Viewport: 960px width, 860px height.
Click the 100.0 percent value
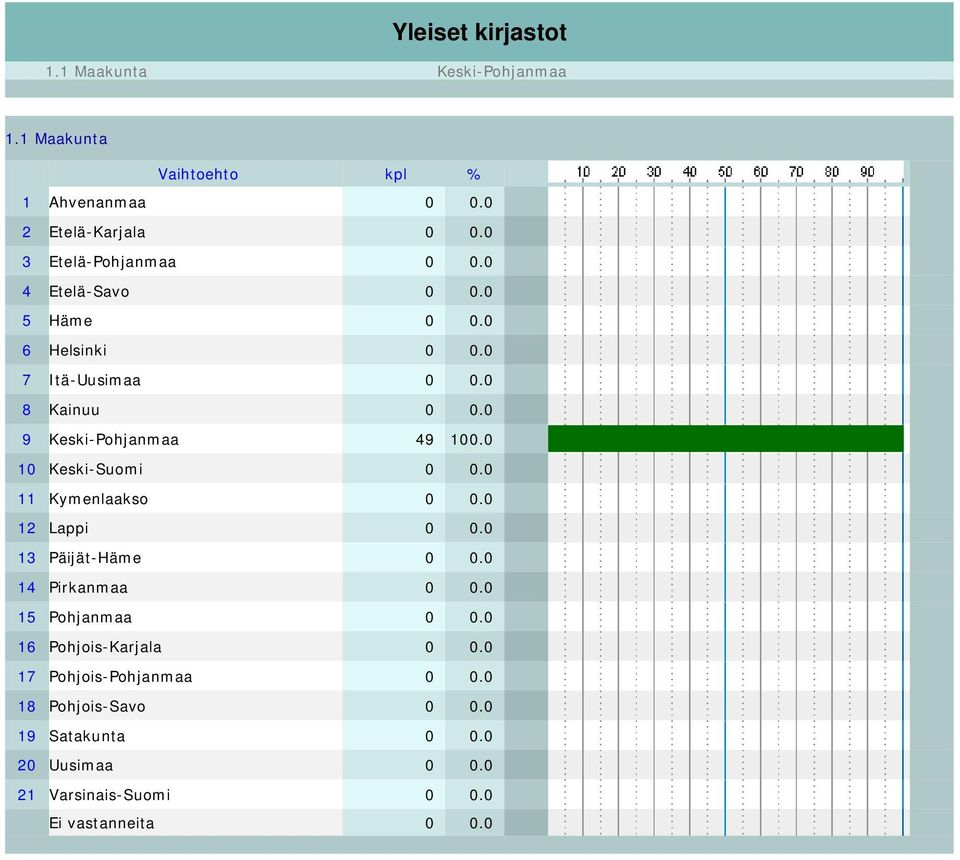point(471,439)
